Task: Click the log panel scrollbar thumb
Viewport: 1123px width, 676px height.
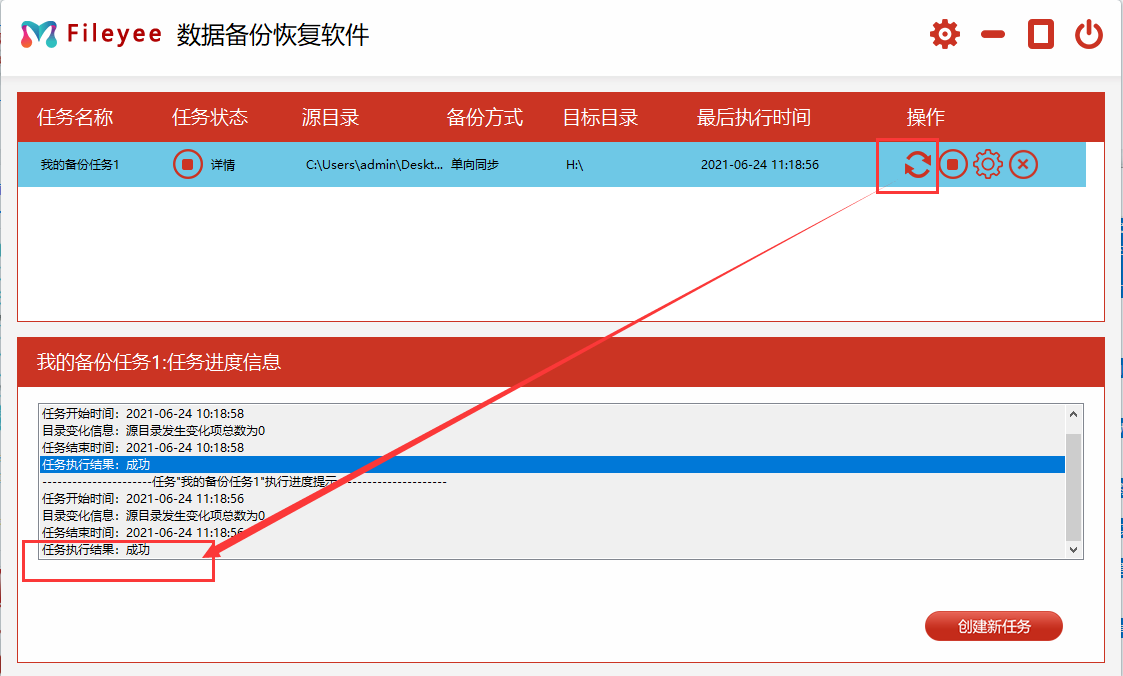Action: (1073, 487)
